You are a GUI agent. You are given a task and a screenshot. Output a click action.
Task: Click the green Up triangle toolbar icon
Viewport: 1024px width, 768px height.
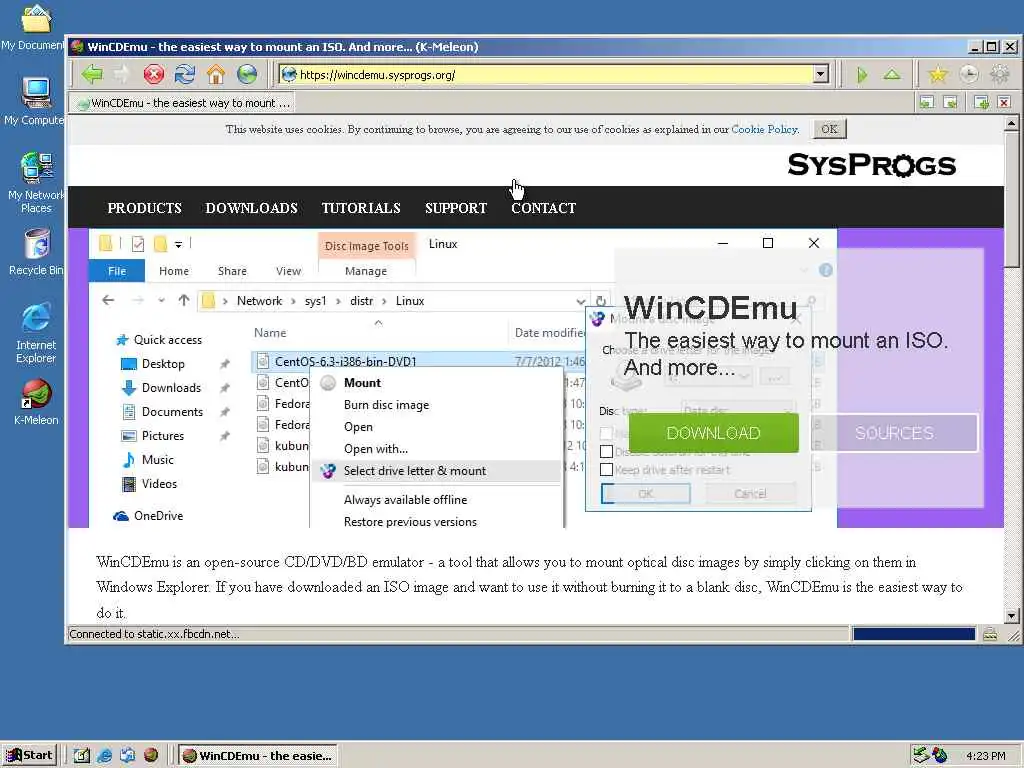(892, 75)
